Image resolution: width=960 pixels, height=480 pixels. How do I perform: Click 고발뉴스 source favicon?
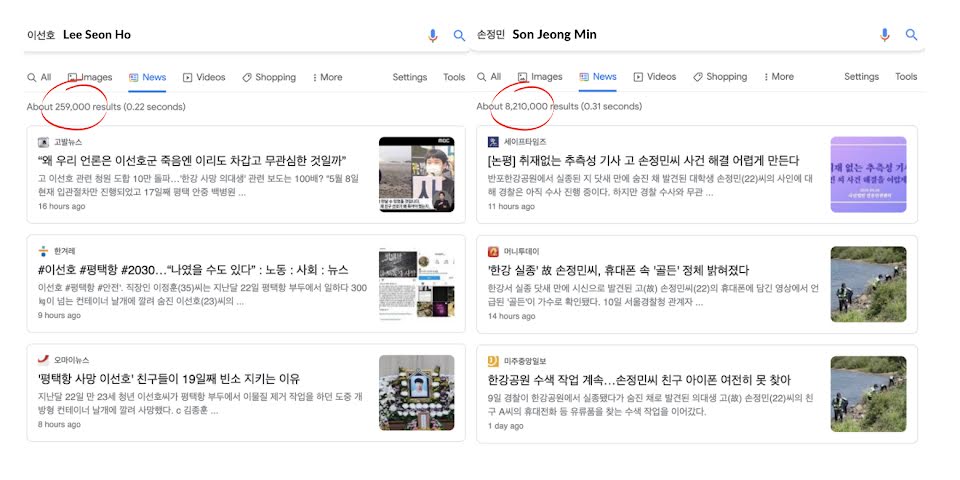pyautogui.click(x=43, y=142)
